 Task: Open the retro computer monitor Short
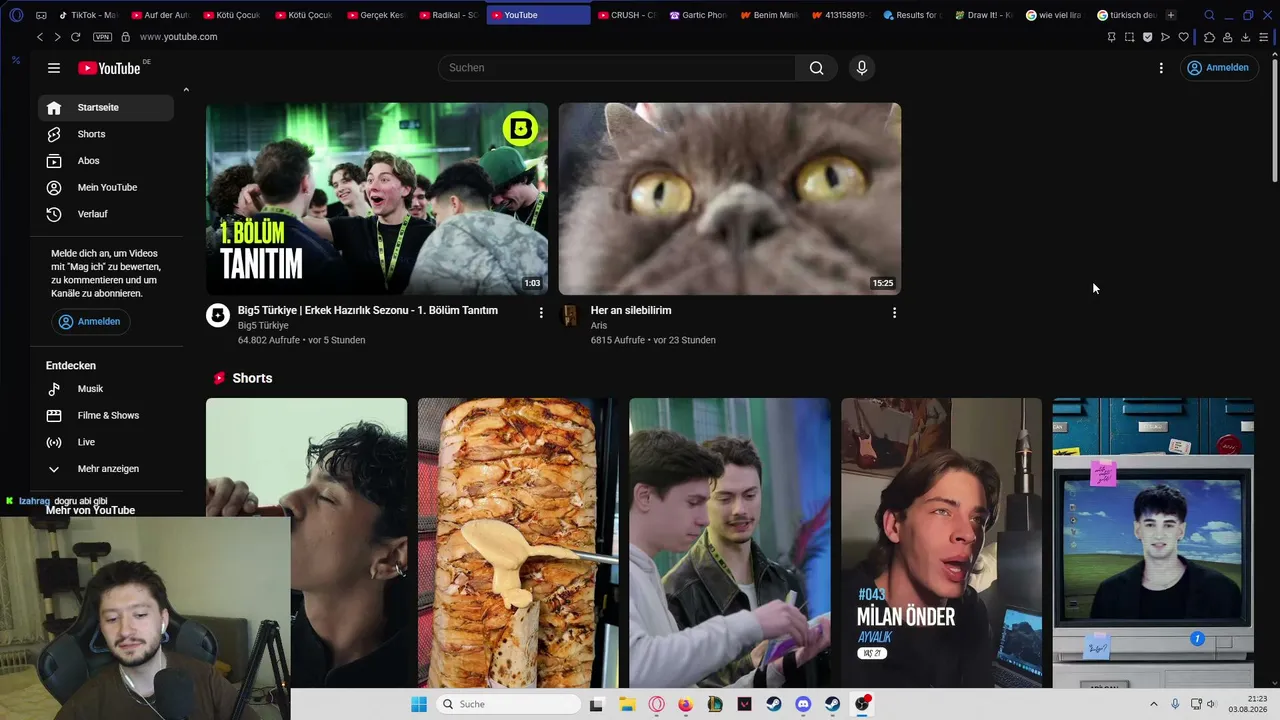click(x=1153, y=543)
